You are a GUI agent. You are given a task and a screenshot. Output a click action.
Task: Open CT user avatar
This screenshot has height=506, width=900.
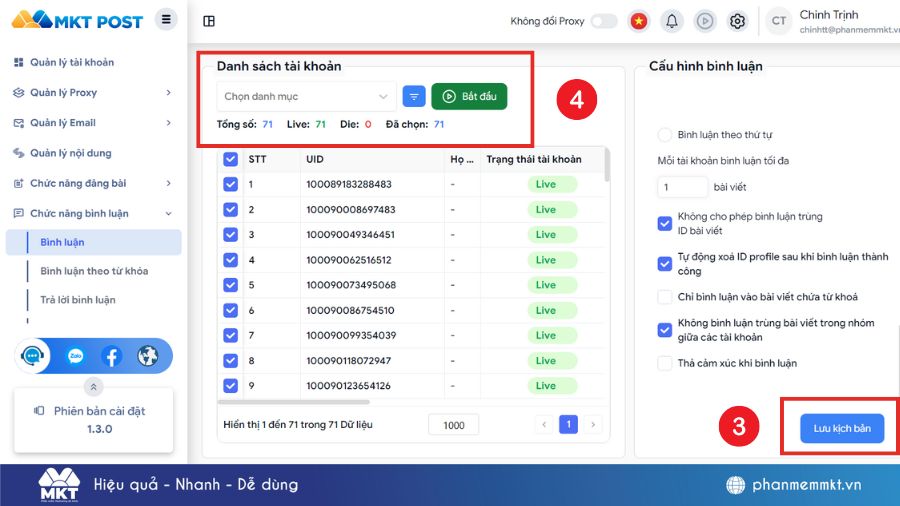778,21
